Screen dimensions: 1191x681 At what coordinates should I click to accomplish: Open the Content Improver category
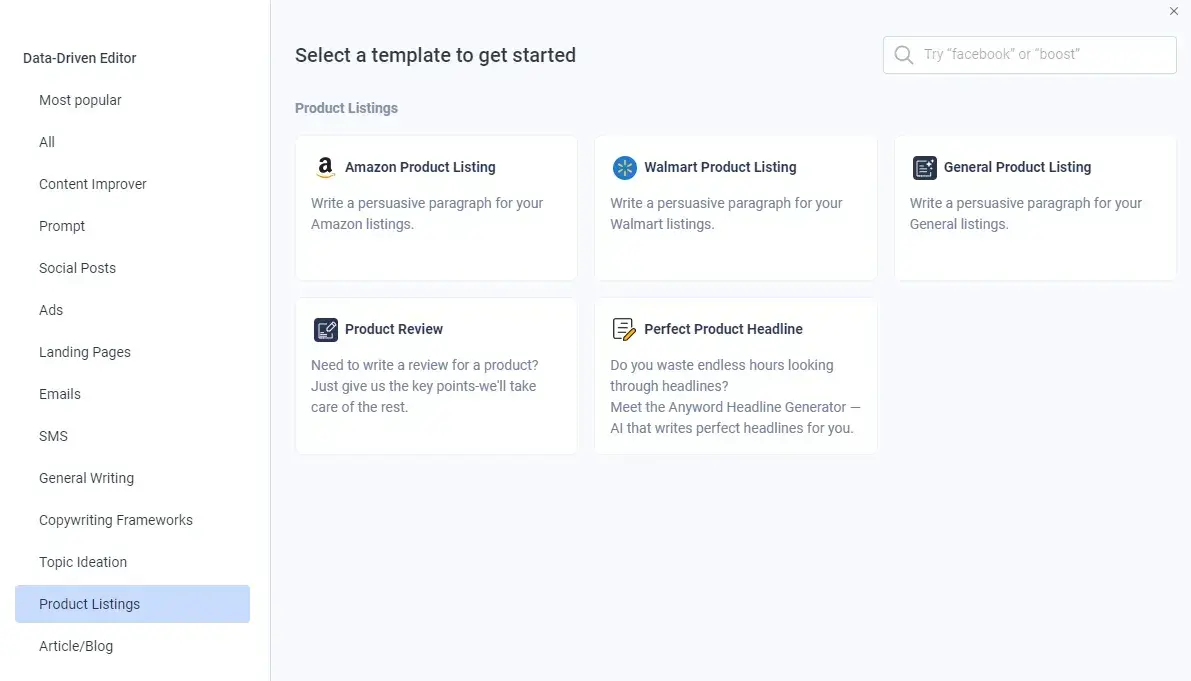pyautogui.click(x=93, y=184)
